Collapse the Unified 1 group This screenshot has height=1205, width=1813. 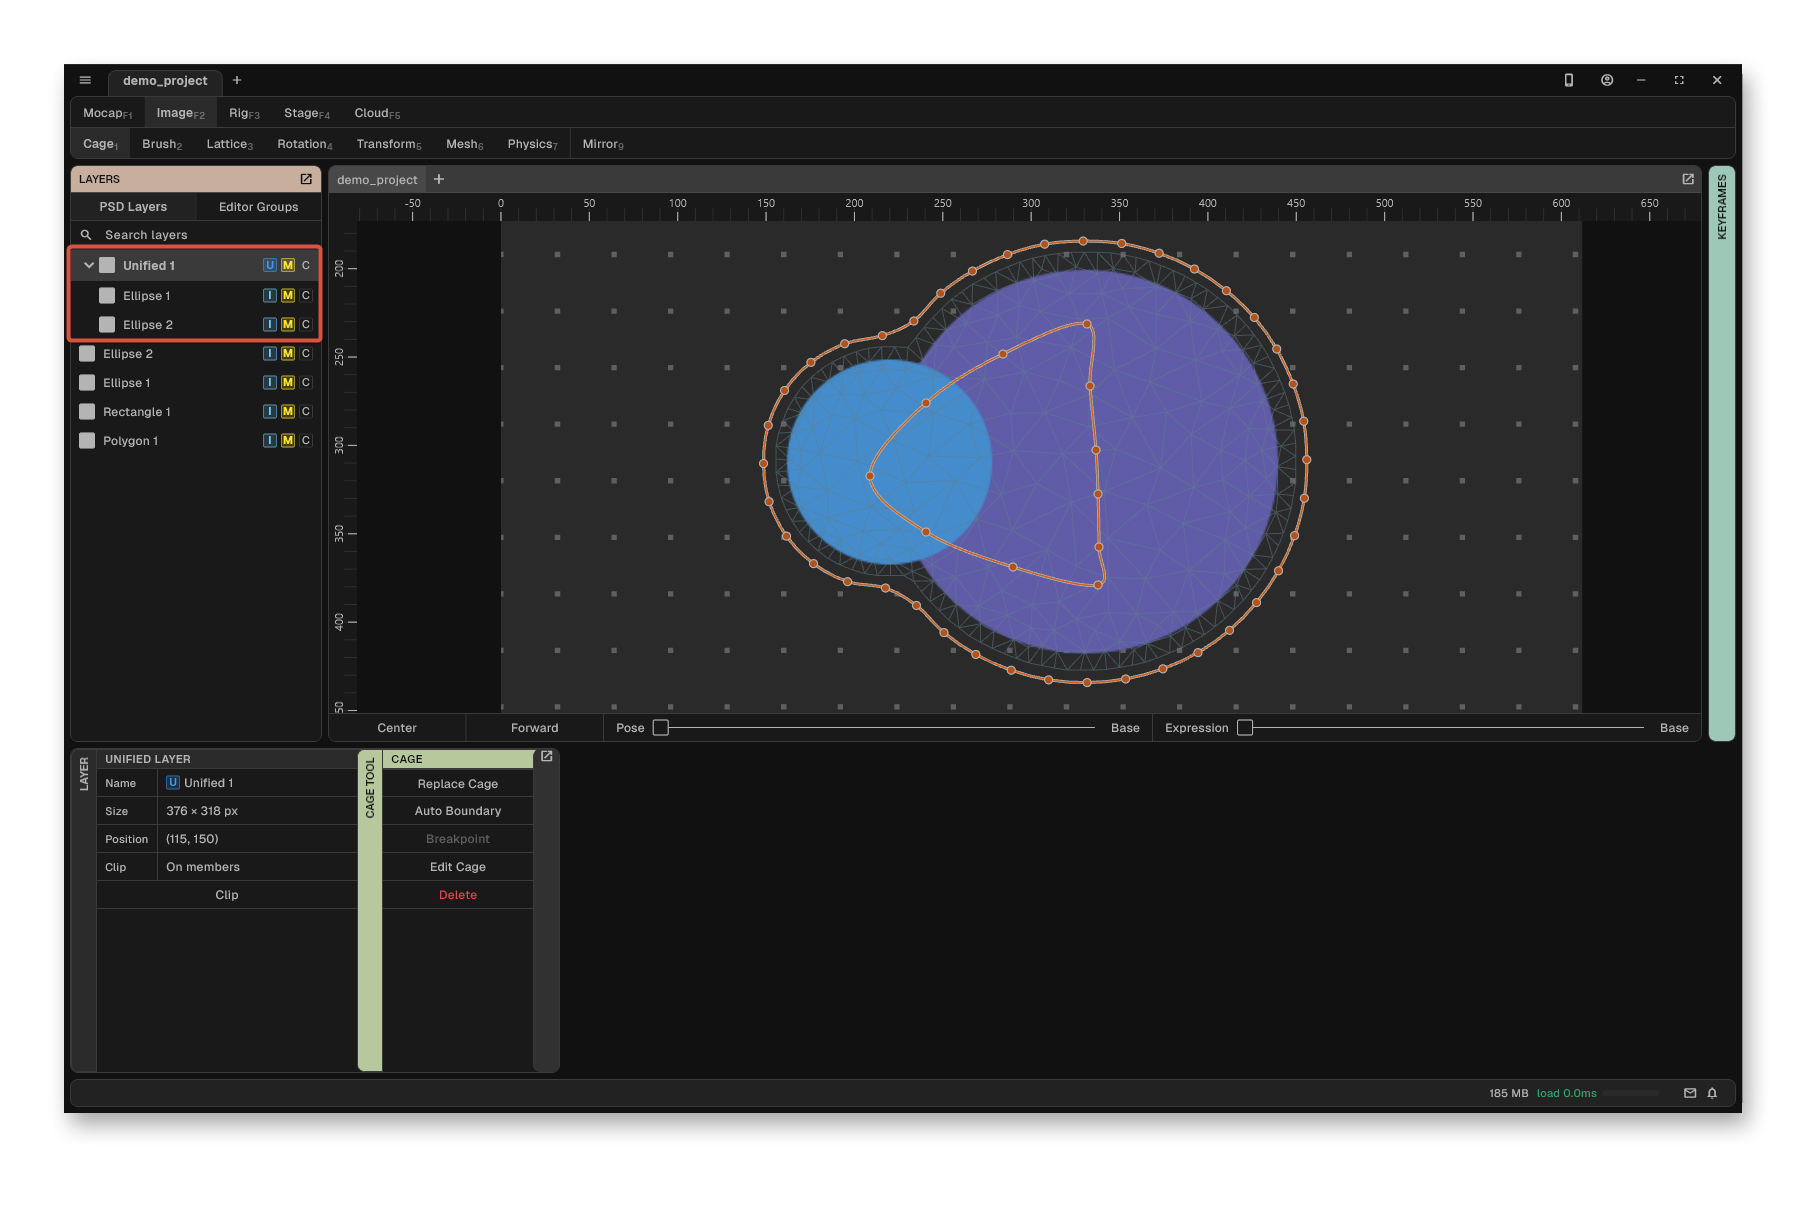[x=89, y=265]
